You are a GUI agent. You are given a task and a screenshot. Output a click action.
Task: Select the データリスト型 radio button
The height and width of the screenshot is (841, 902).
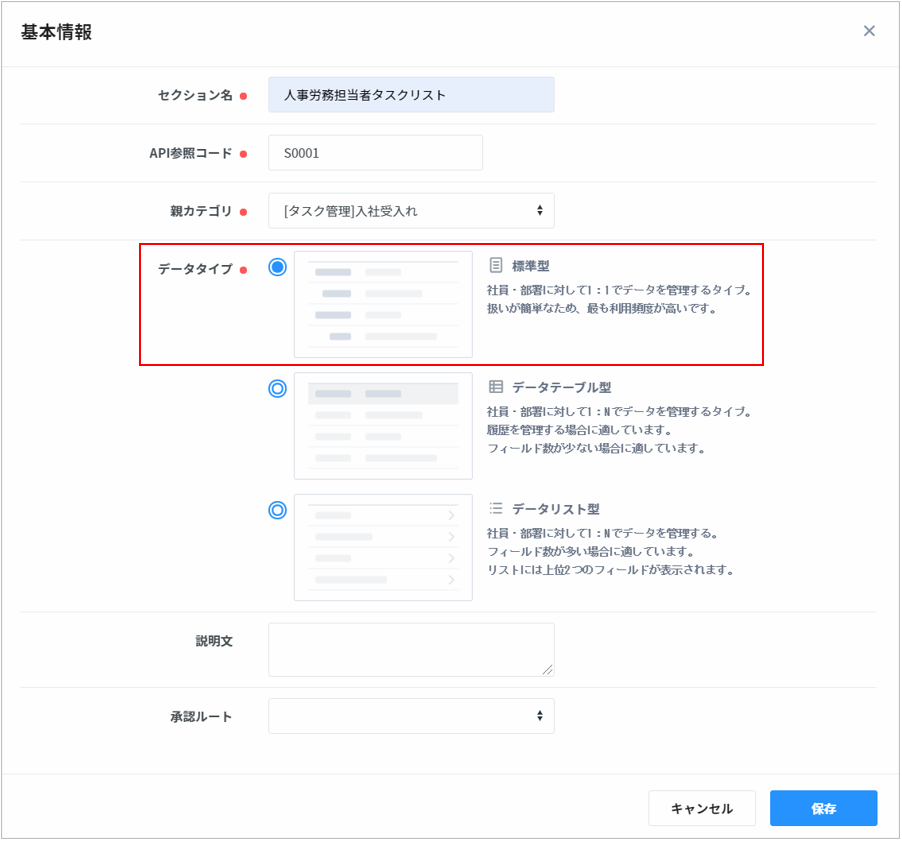tap(278, 510)
